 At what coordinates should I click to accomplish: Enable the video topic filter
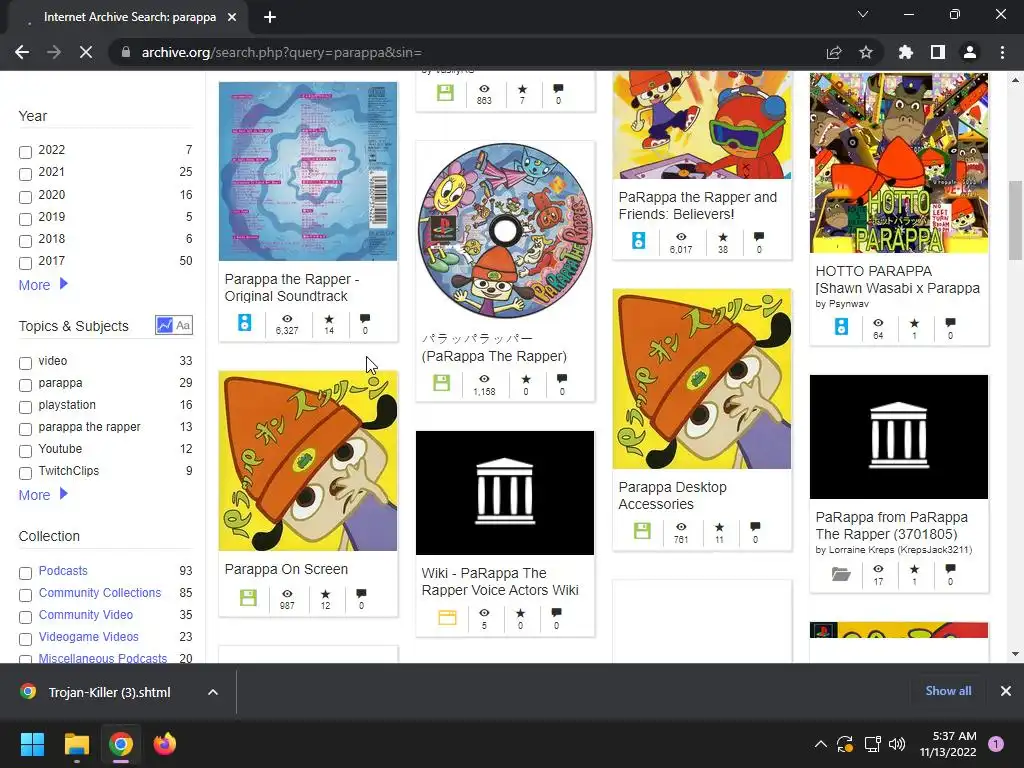click(25, 363)
